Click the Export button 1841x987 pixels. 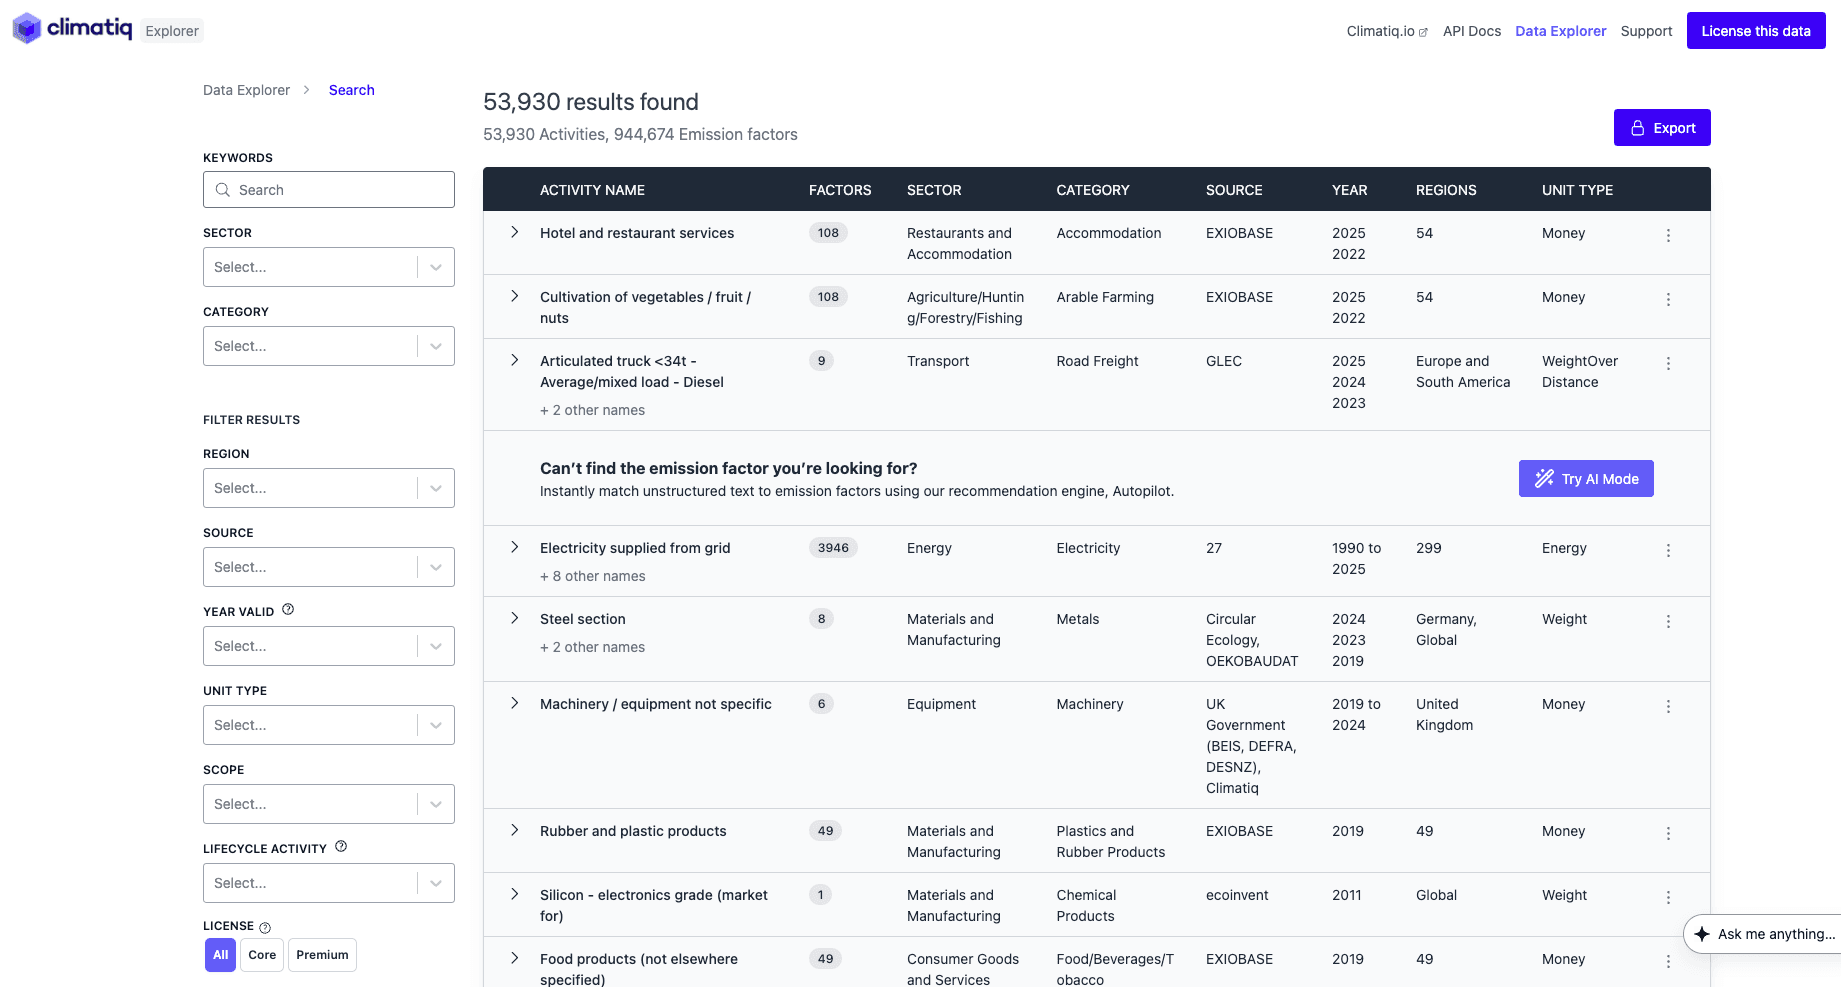tap(1662, 128)
